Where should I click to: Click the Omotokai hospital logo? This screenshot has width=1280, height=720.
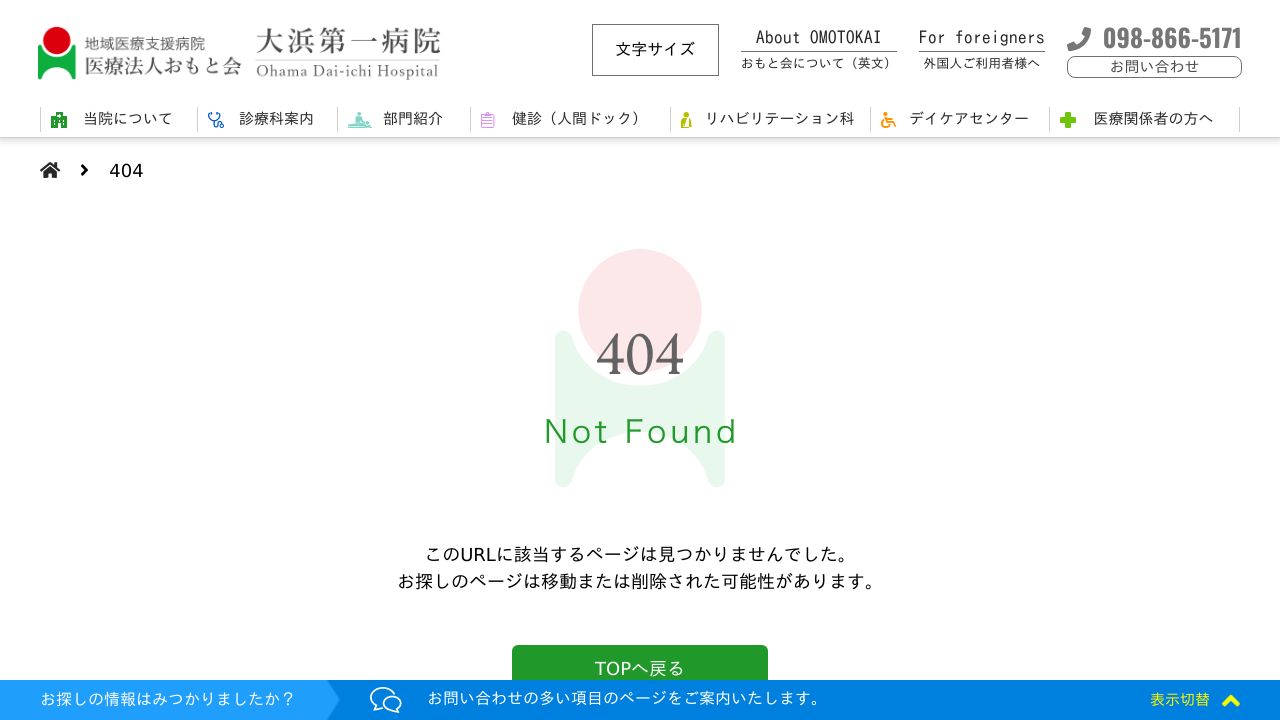tap(238, 53)
